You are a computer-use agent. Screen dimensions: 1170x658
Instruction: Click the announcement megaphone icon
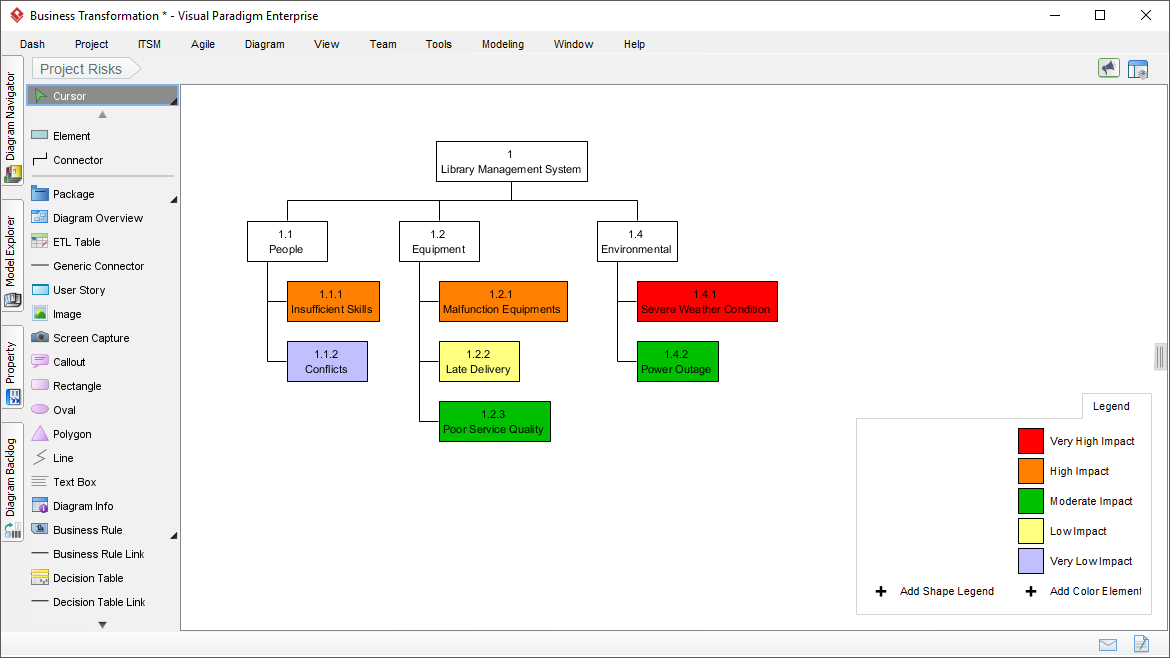[x=1108, y=68]
